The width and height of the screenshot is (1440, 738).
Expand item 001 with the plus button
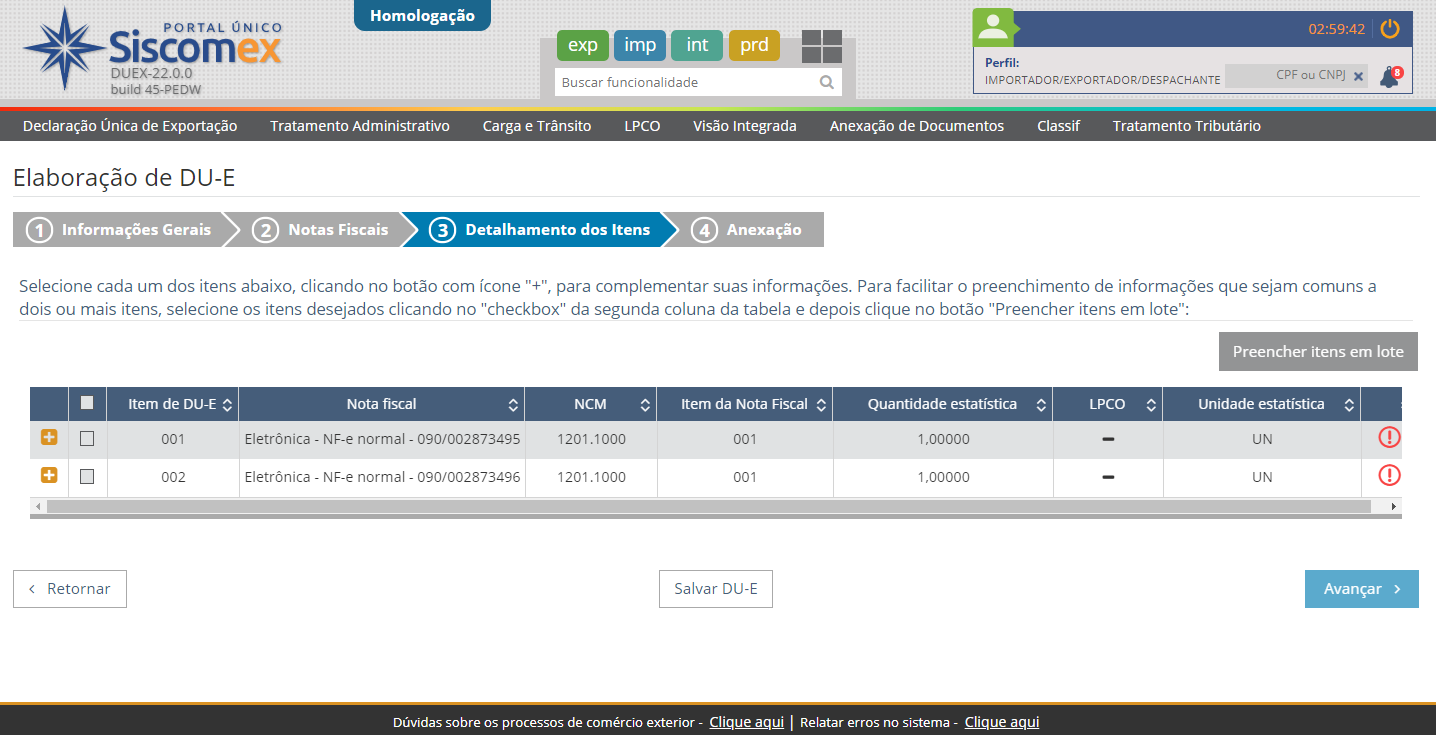coord(48,437)
